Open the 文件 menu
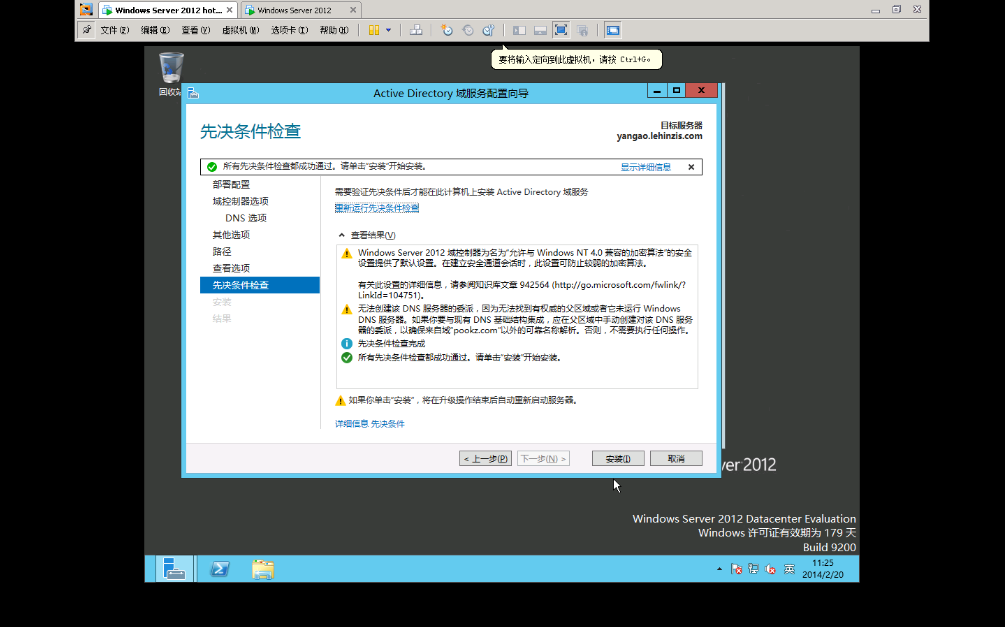1005x627 pixels. (115, 30)
